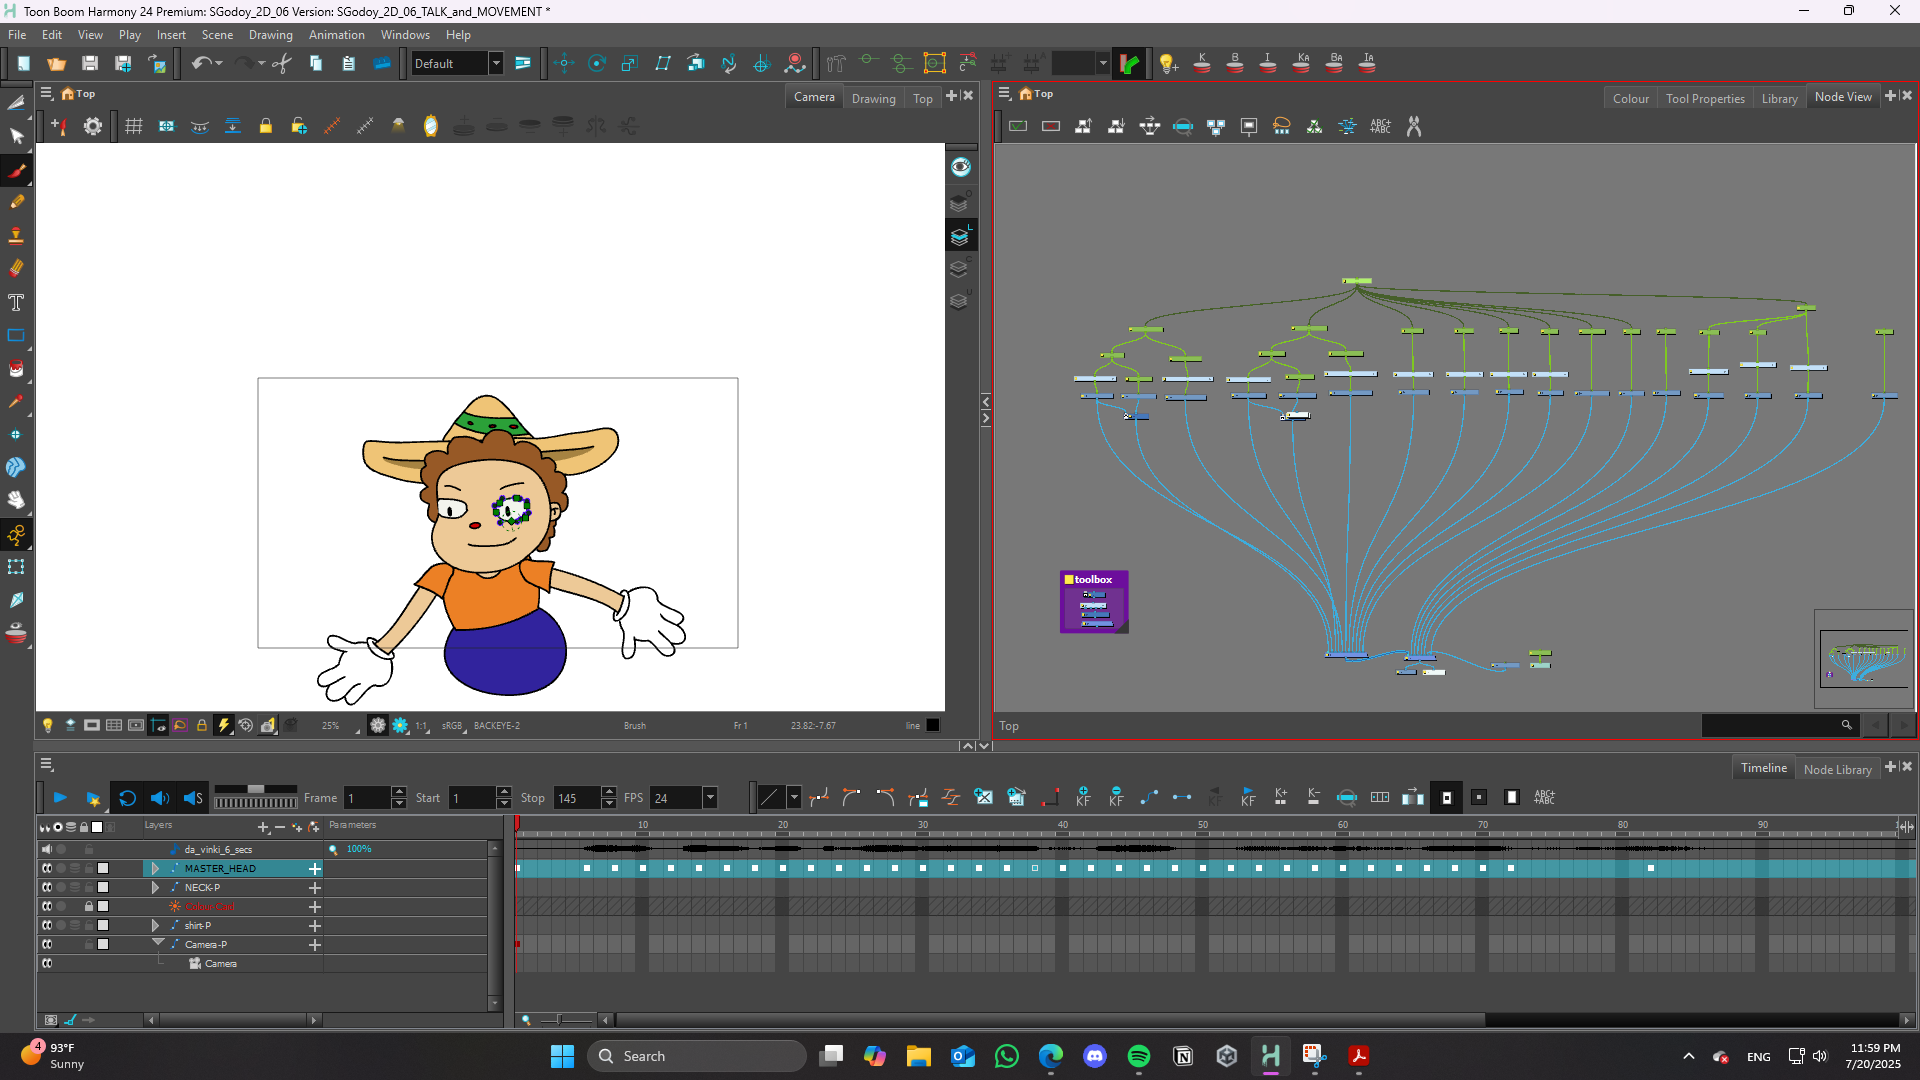Open Spotify from the taskbar
Screen dimensions: 1920x1080
pyautogui.click(x=1138, y=1056)
